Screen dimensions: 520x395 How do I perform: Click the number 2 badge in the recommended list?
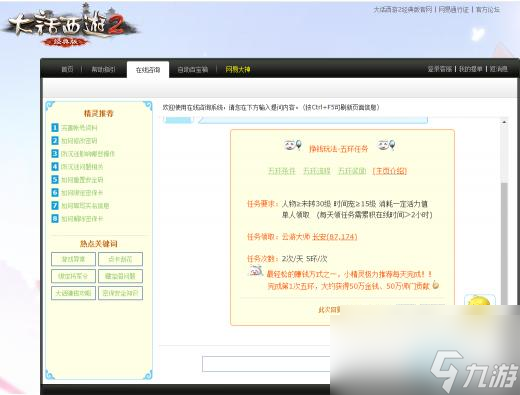[55, 141]
